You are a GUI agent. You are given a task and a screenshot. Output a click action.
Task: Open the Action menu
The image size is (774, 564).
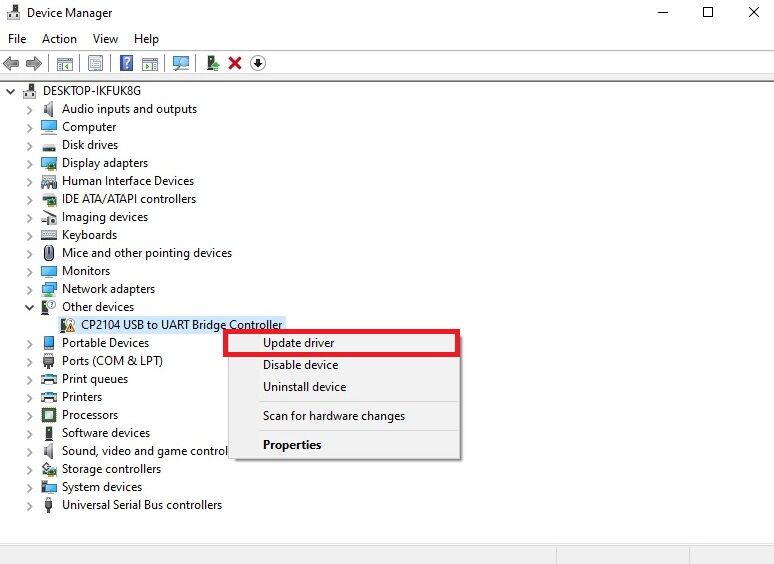59,39
